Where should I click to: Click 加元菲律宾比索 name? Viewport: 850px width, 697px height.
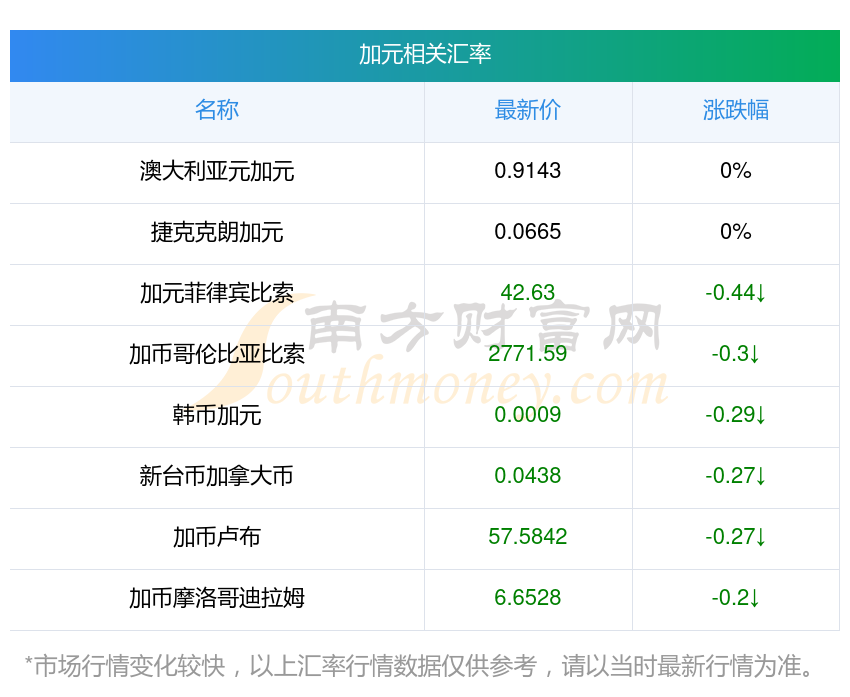pos(217,293)
